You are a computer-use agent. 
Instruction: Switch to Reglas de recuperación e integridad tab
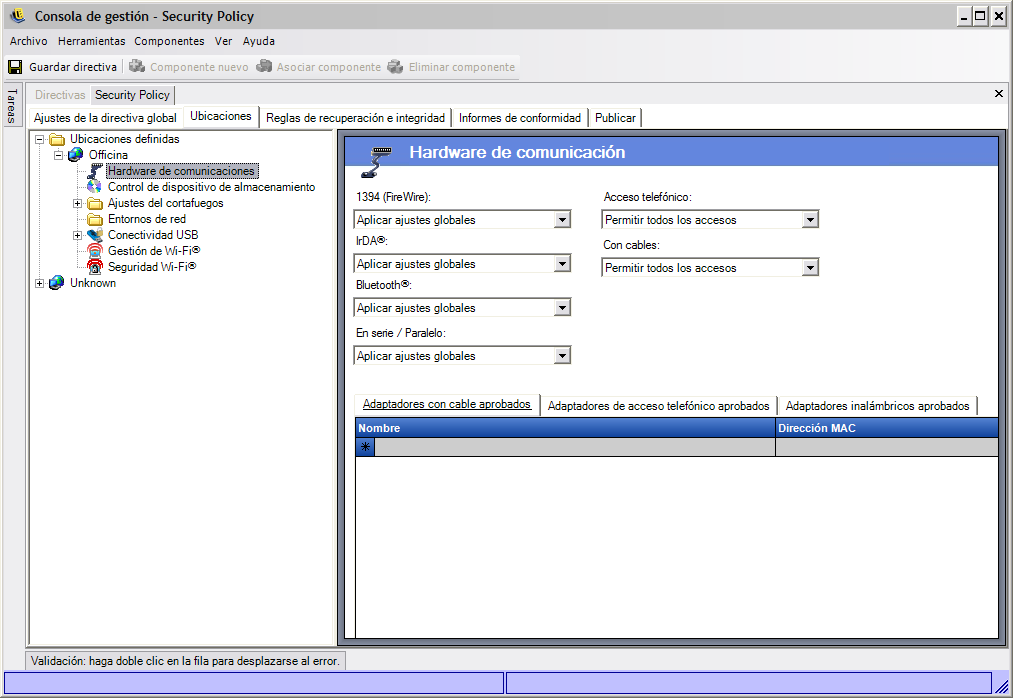(x=355, y=118)
